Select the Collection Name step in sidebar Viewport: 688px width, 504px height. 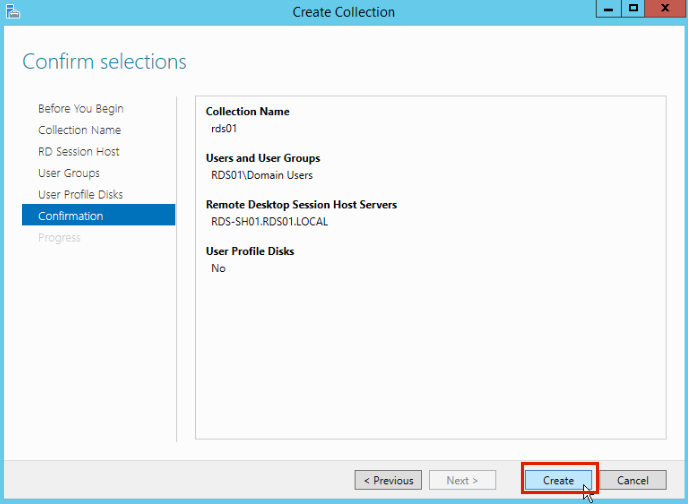click(x=79, y=130)
